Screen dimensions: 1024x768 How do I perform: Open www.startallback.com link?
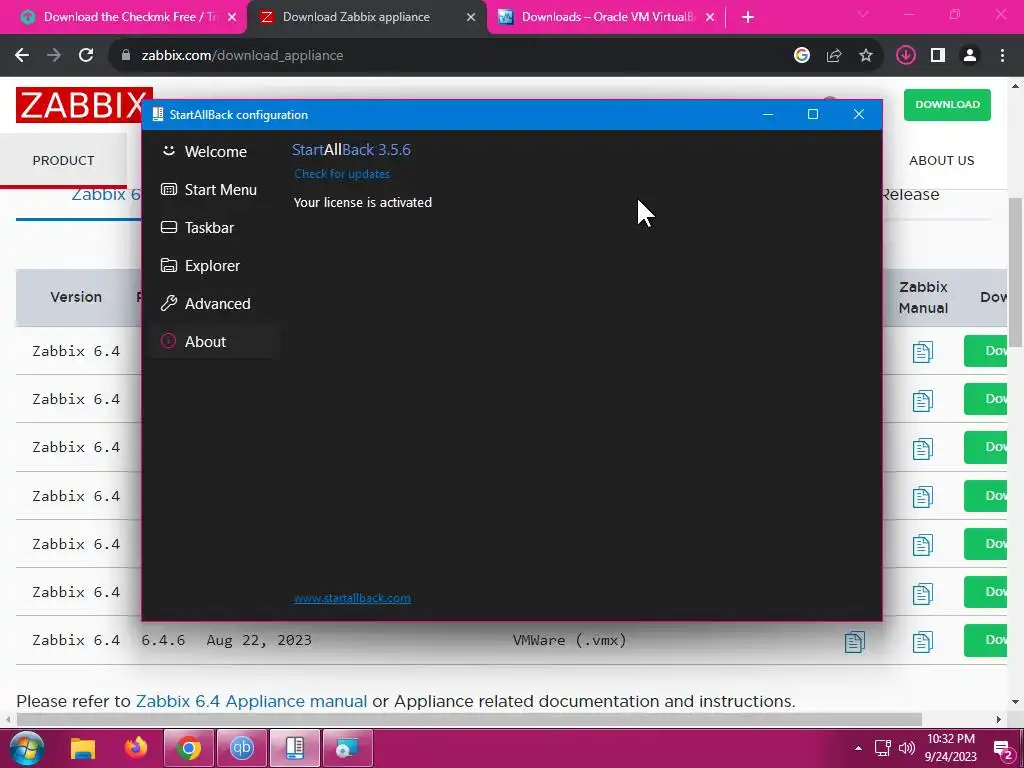pos(352,598)
